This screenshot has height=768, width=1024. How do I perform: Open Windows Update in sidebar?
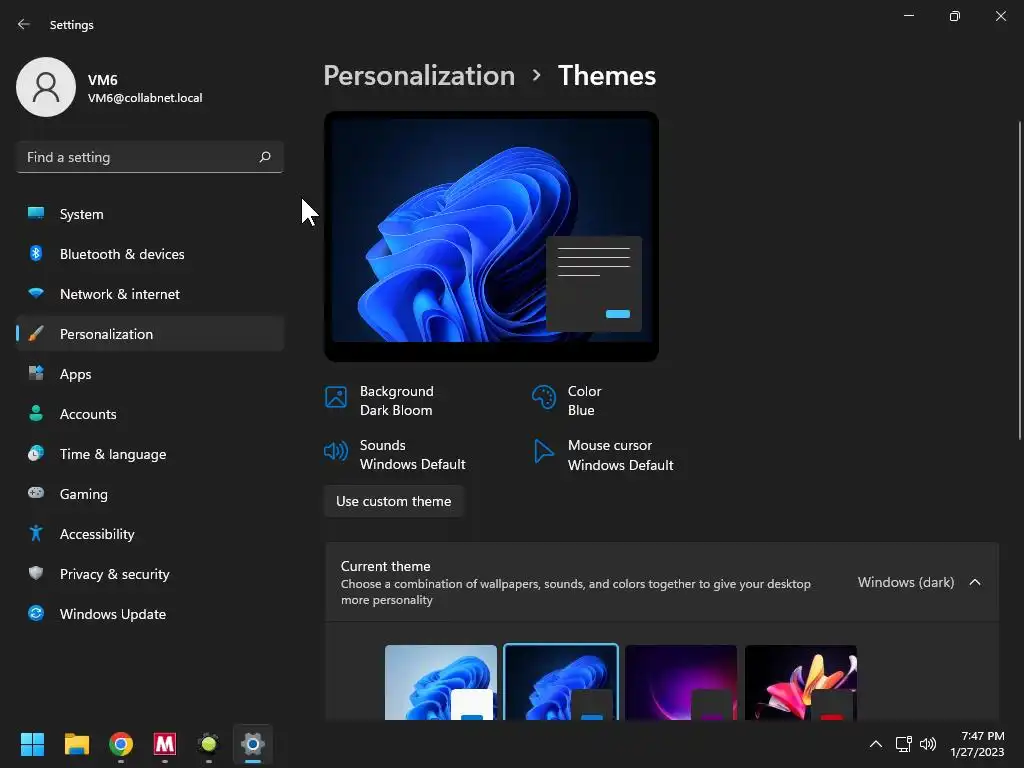[150, 613]
